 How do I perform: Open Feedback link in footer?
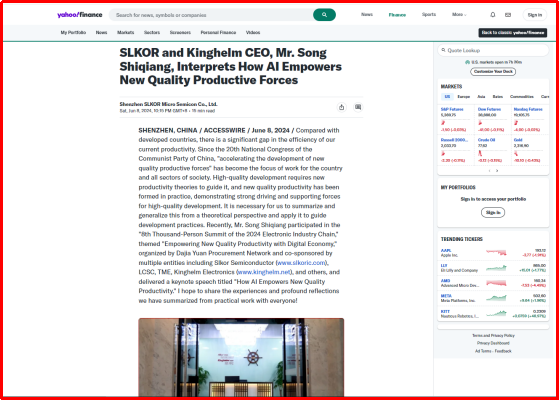503,351
